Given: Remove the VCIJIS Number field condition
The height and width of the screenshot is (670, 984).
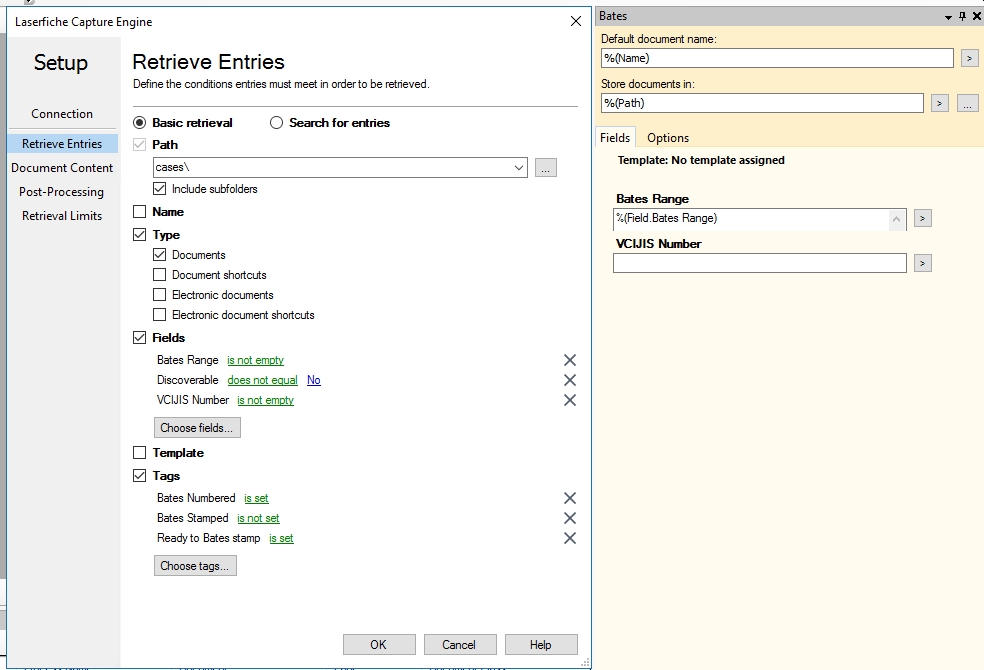Looking at the screenshot, I should coord(569,400).
